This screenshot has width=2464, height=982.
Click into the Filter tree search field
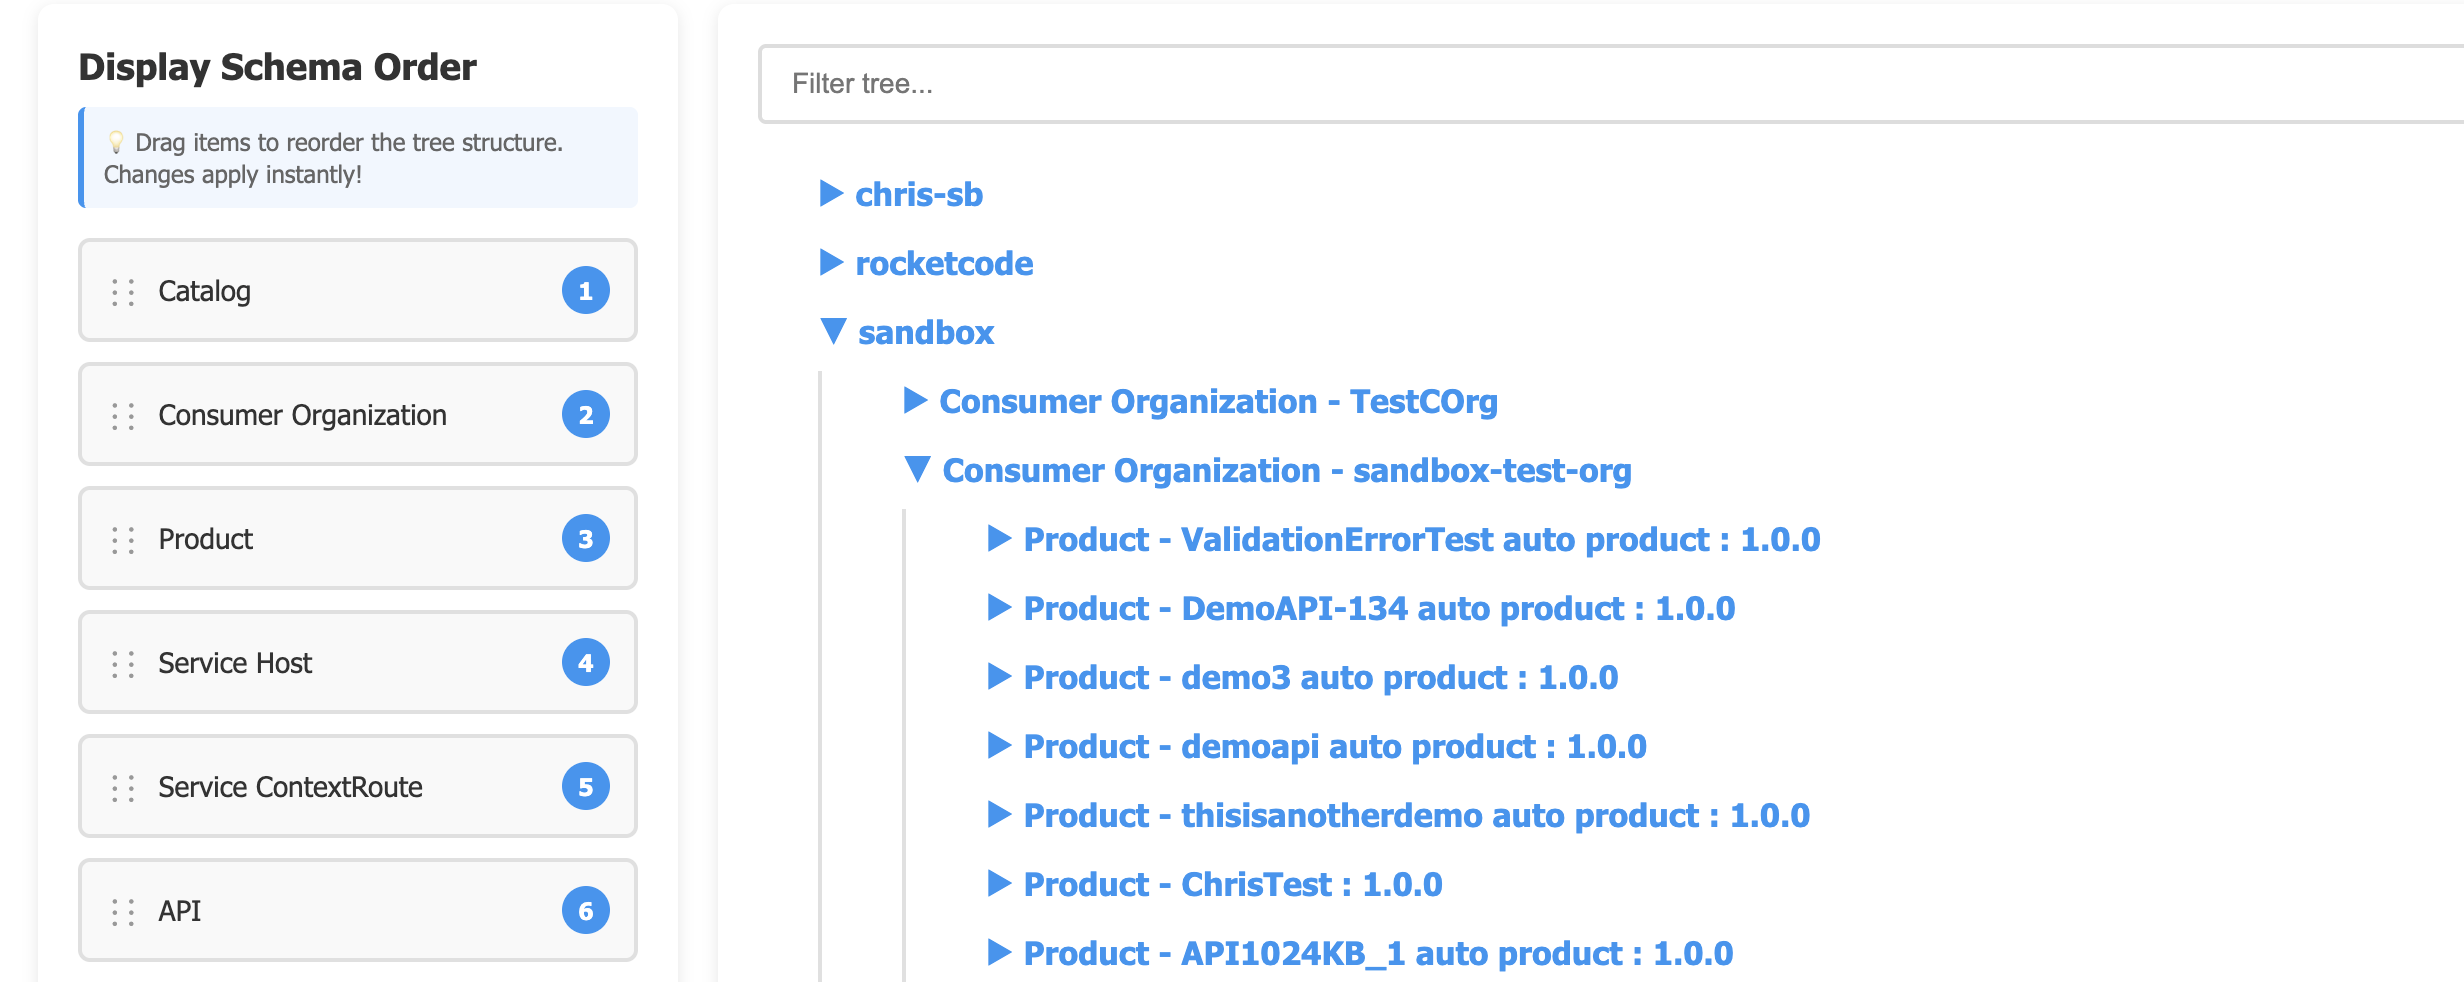(x=1600, y=84)
